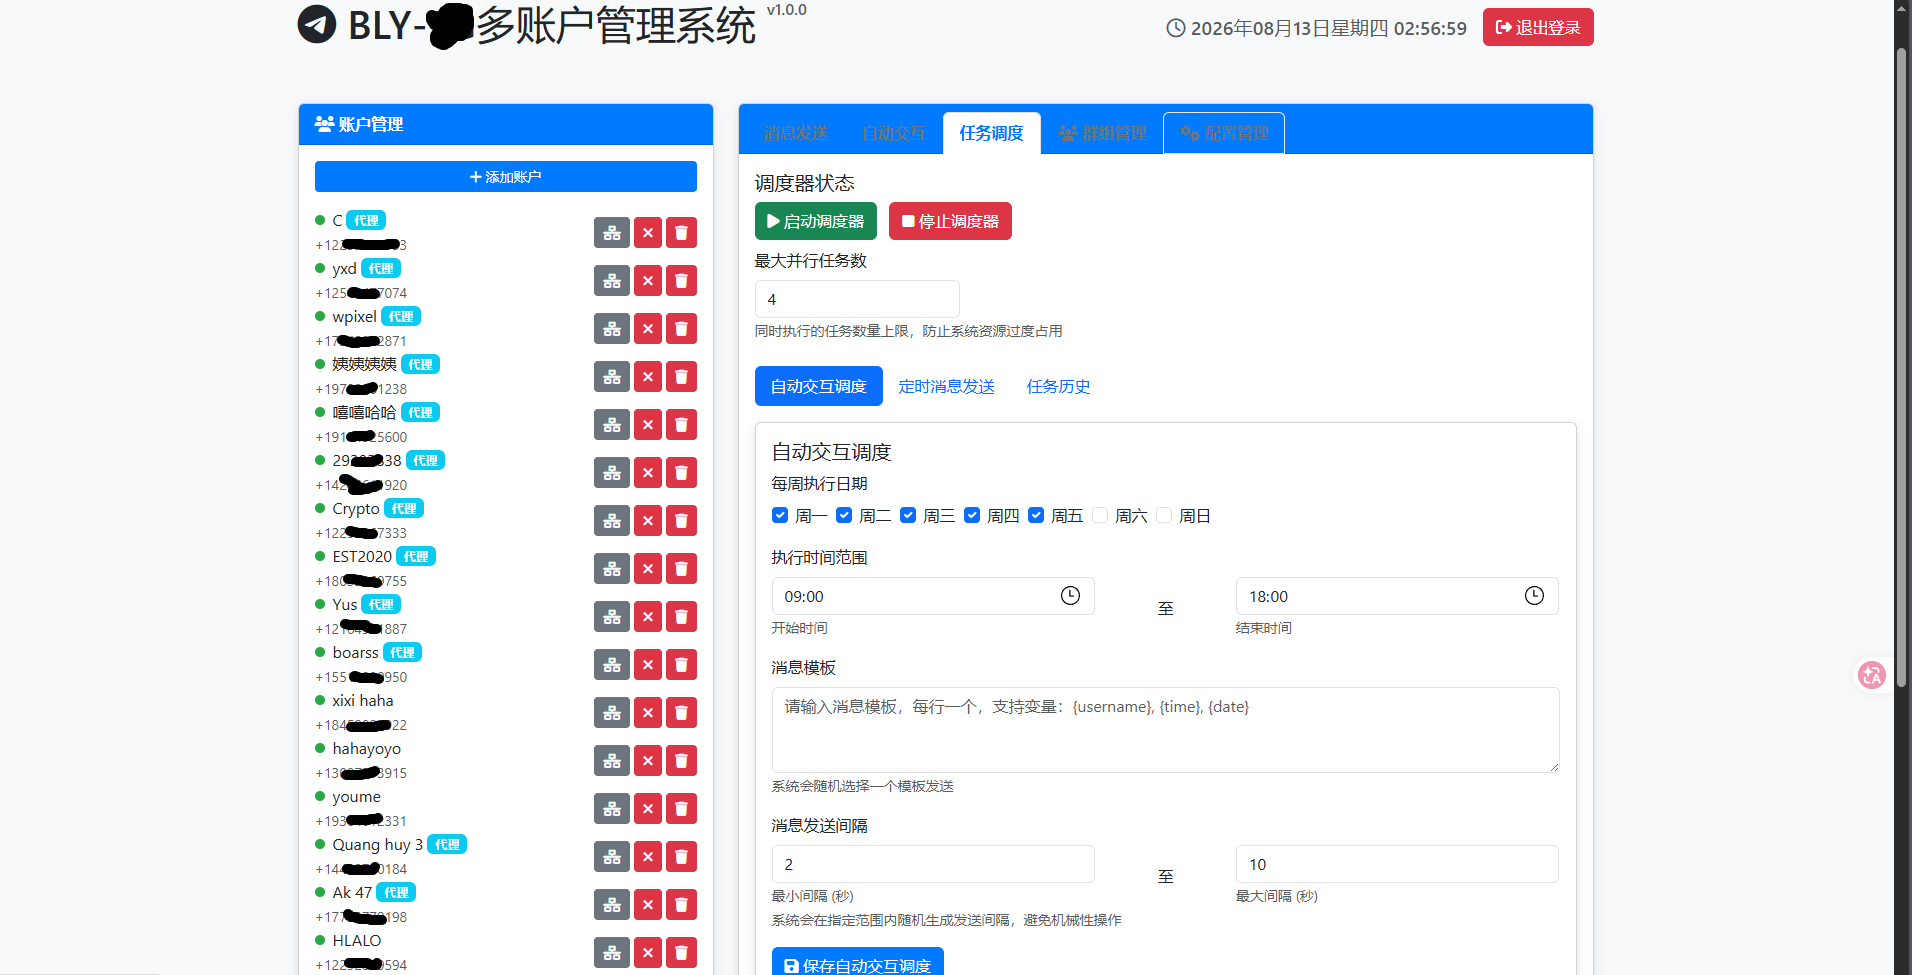Click the 停止调度器 button
The height and width of the screenshot is (975, 1912).
950,221
